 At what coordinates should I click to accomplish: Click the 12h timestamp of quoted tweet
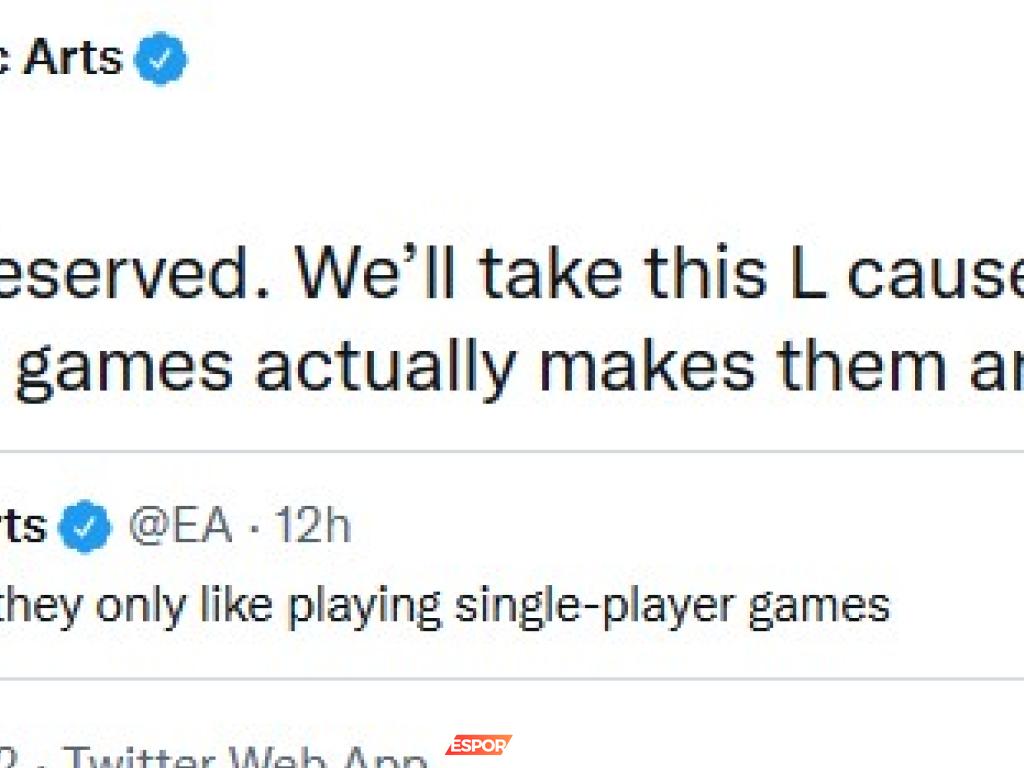click(x=313, y=526)
